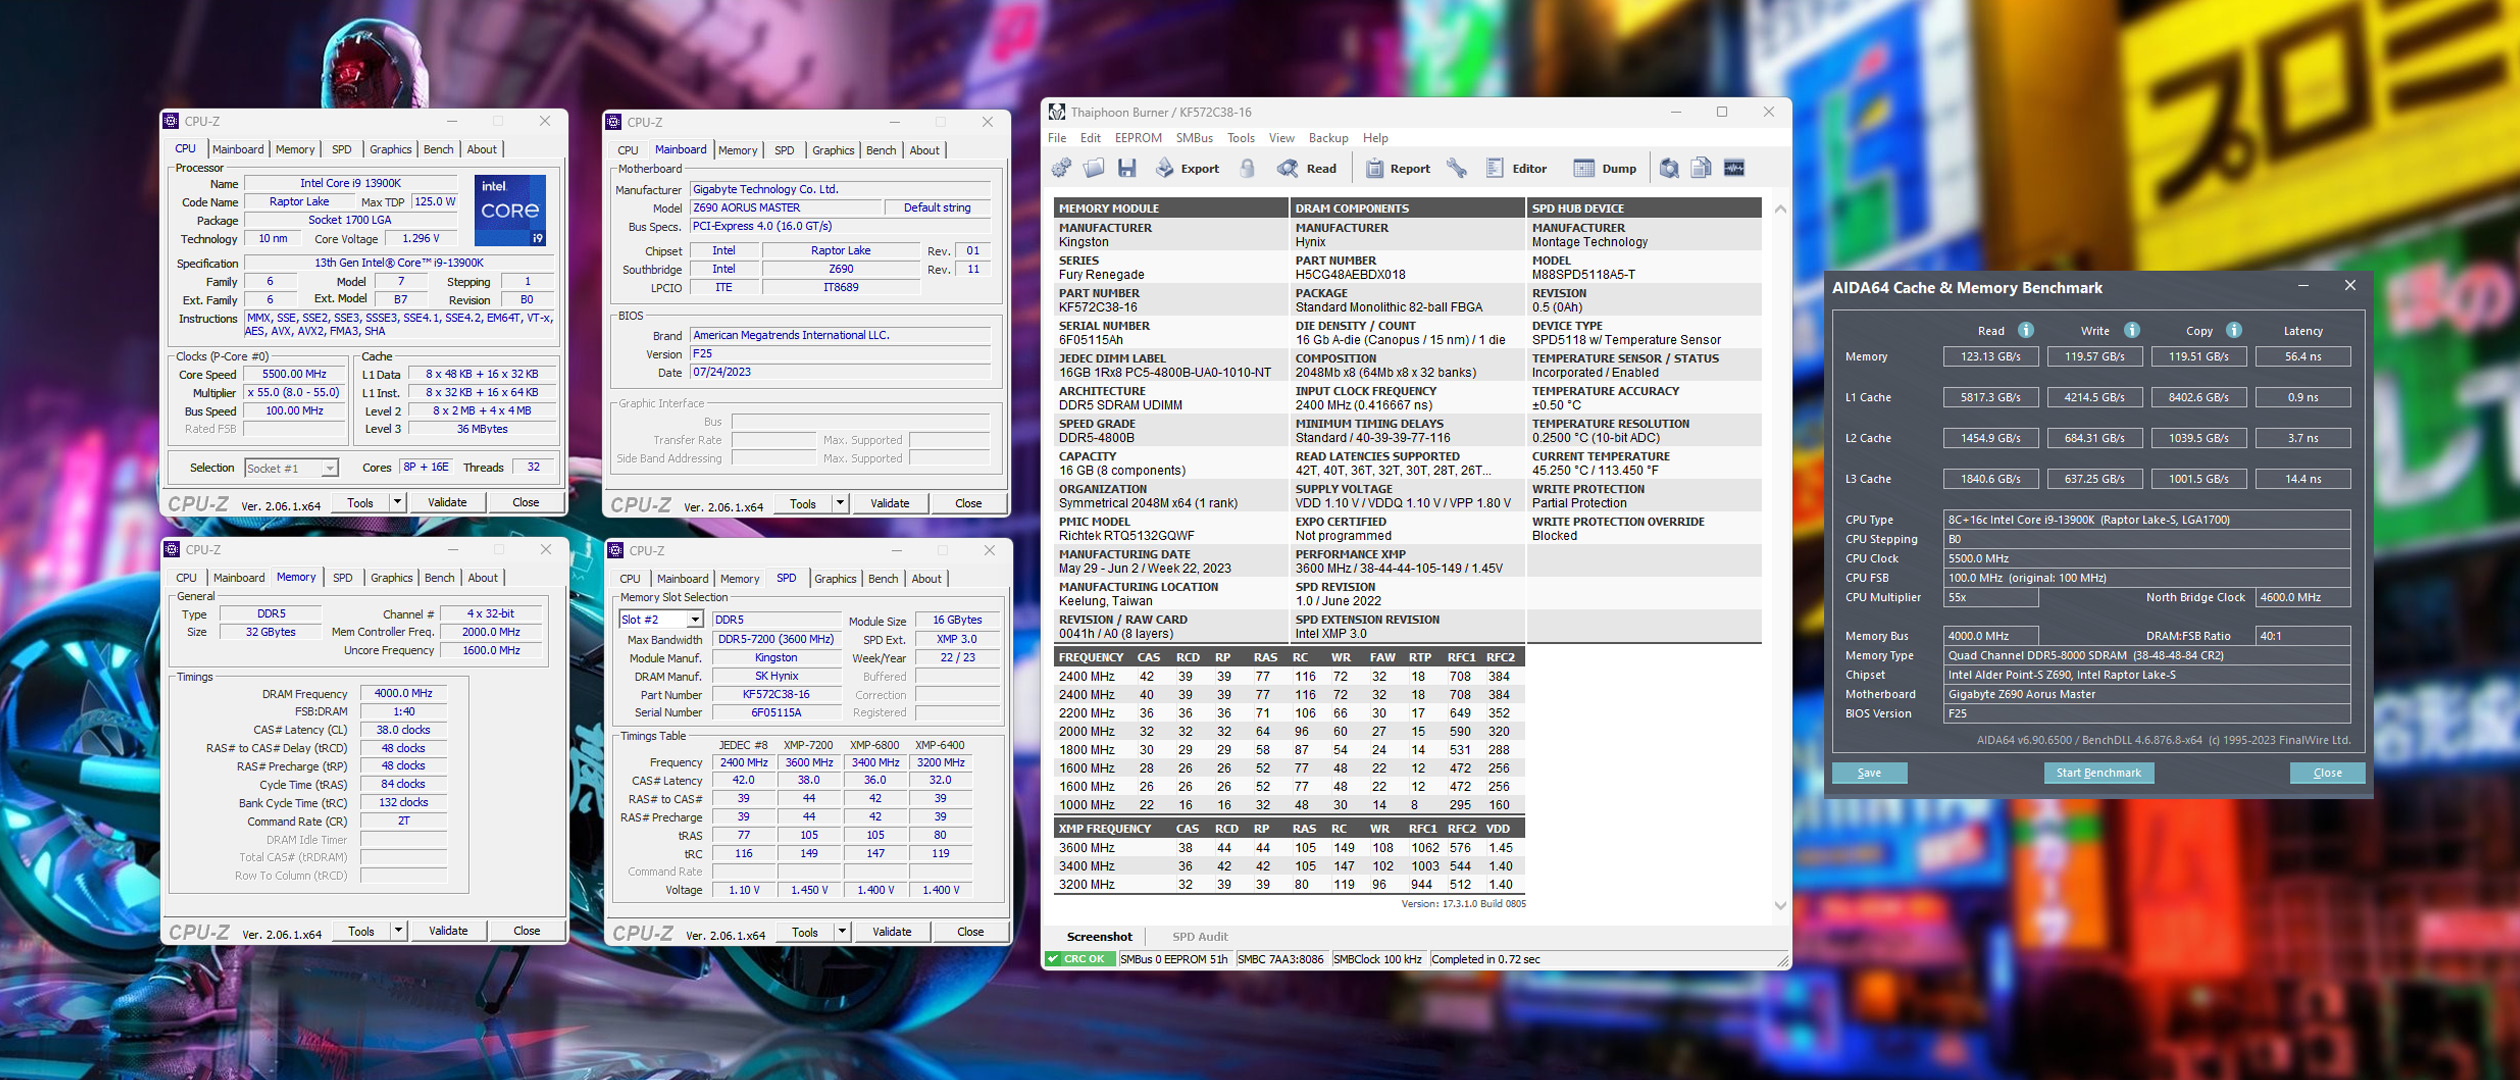Click Tools button in CPU-Z Memory window
The image size is (2520, 1080).
coord(361,930)
